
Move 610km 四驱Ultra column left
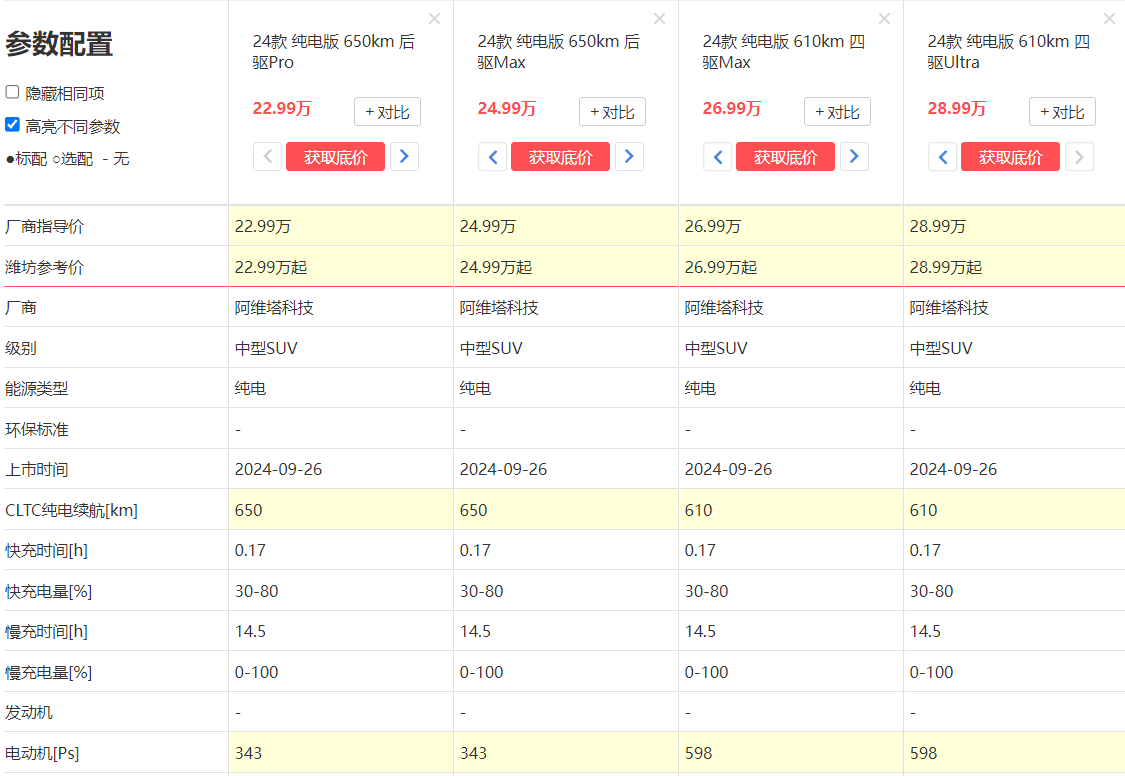click(943, 157)
